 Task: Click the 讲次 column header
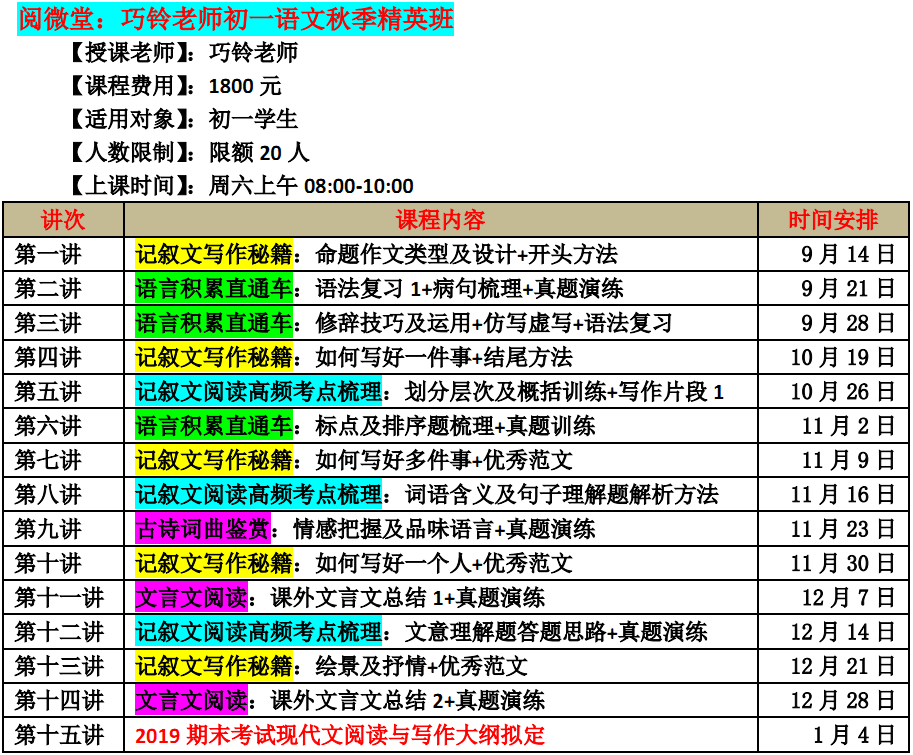click(x=63, y=219)
